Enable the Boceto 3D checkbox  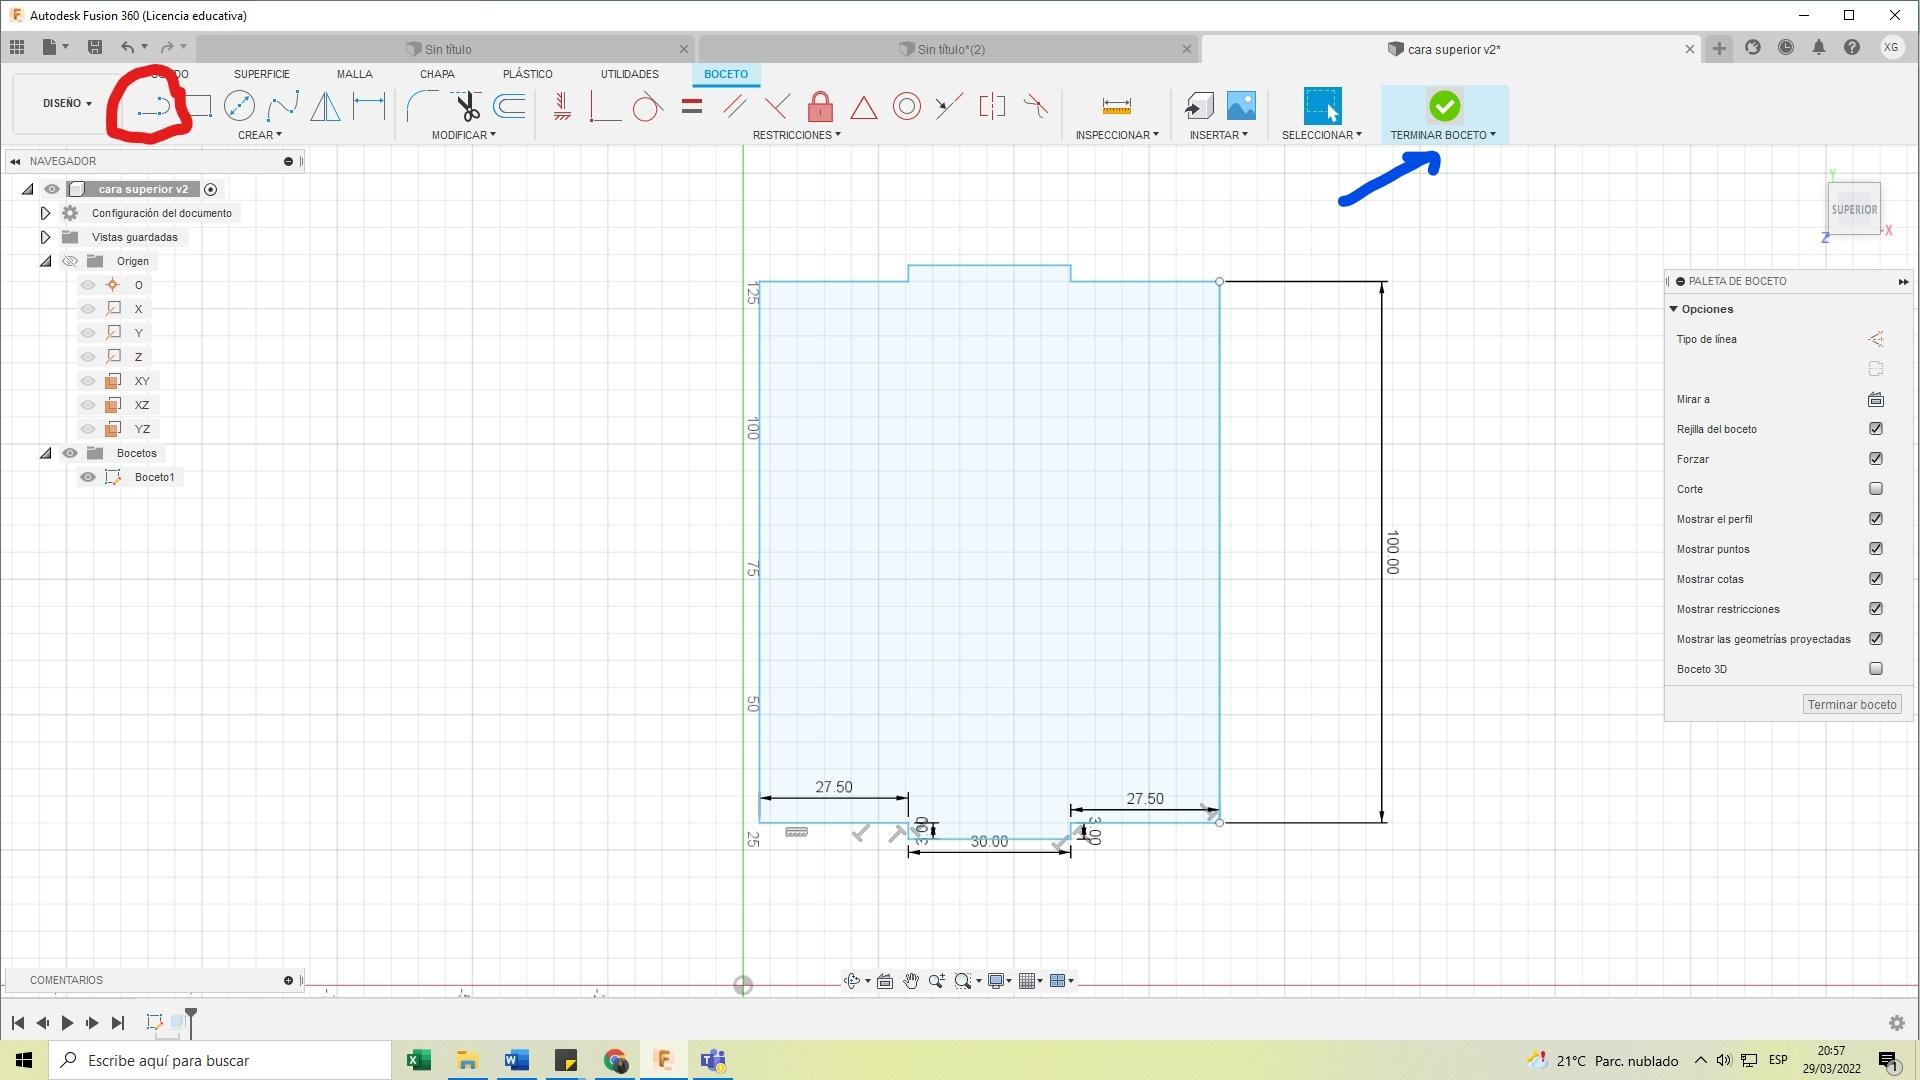pos(1875,669)
